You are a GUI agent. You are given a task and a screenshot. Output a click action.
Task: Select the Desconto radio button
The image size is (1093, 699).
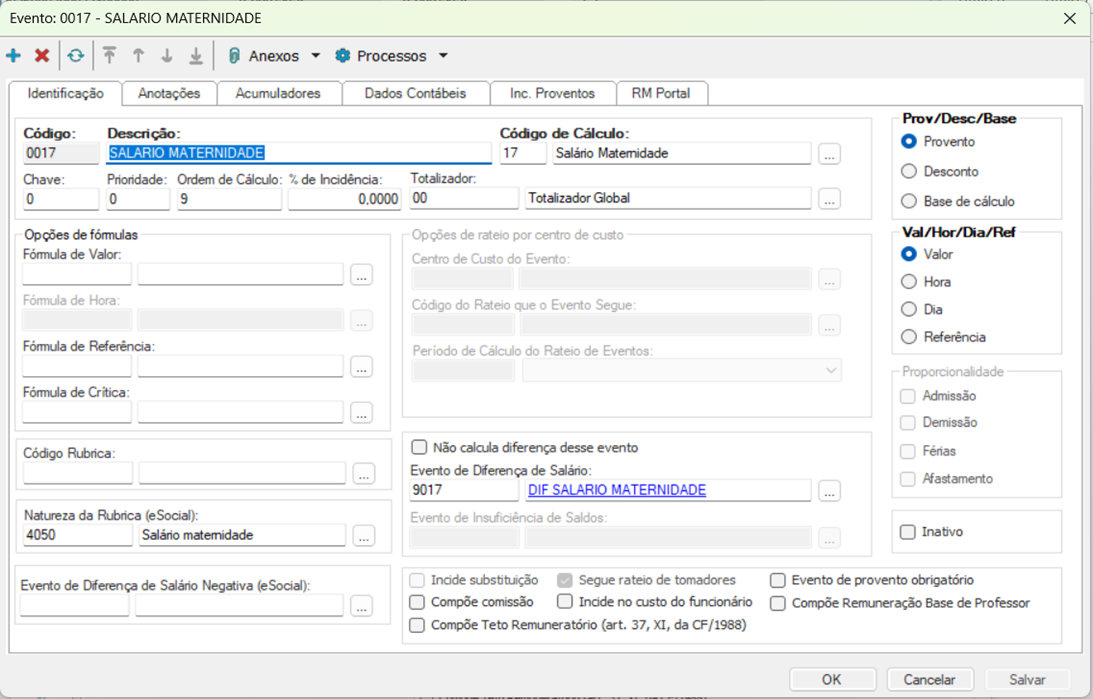tap(909, 172)
